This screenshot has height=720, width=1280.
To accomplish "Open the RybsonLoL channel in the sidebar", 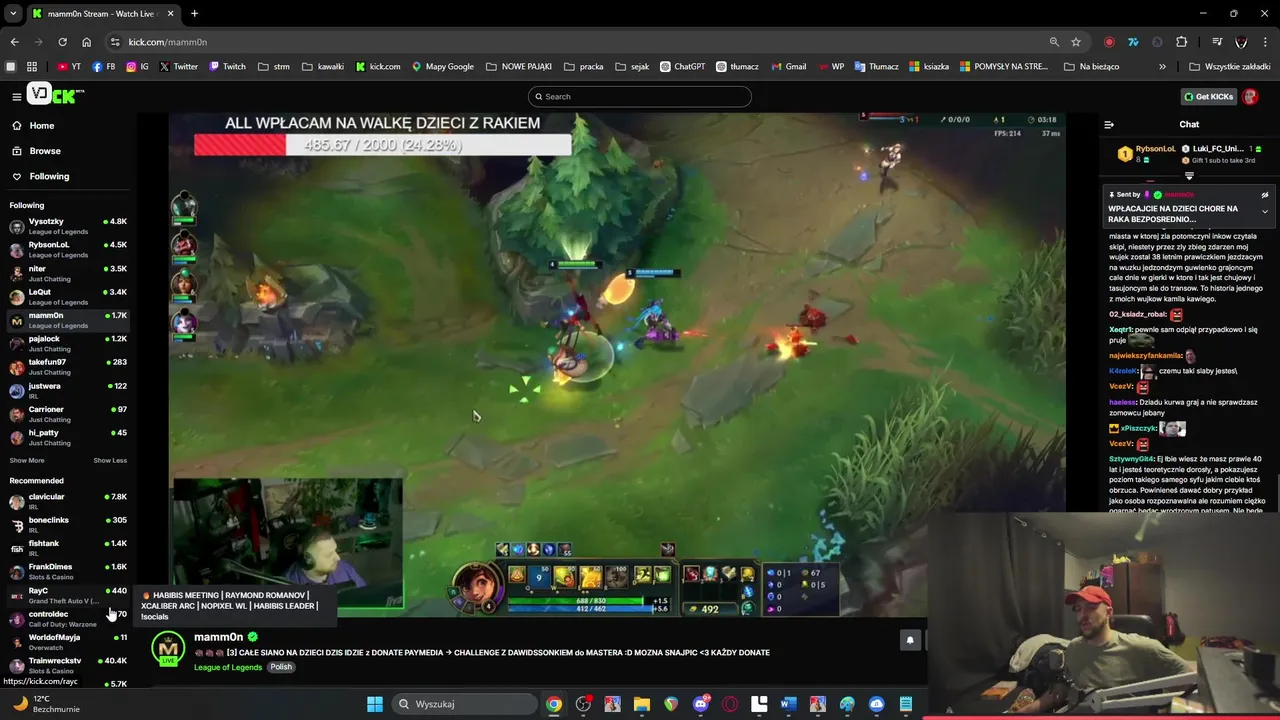I will point(68,249).
